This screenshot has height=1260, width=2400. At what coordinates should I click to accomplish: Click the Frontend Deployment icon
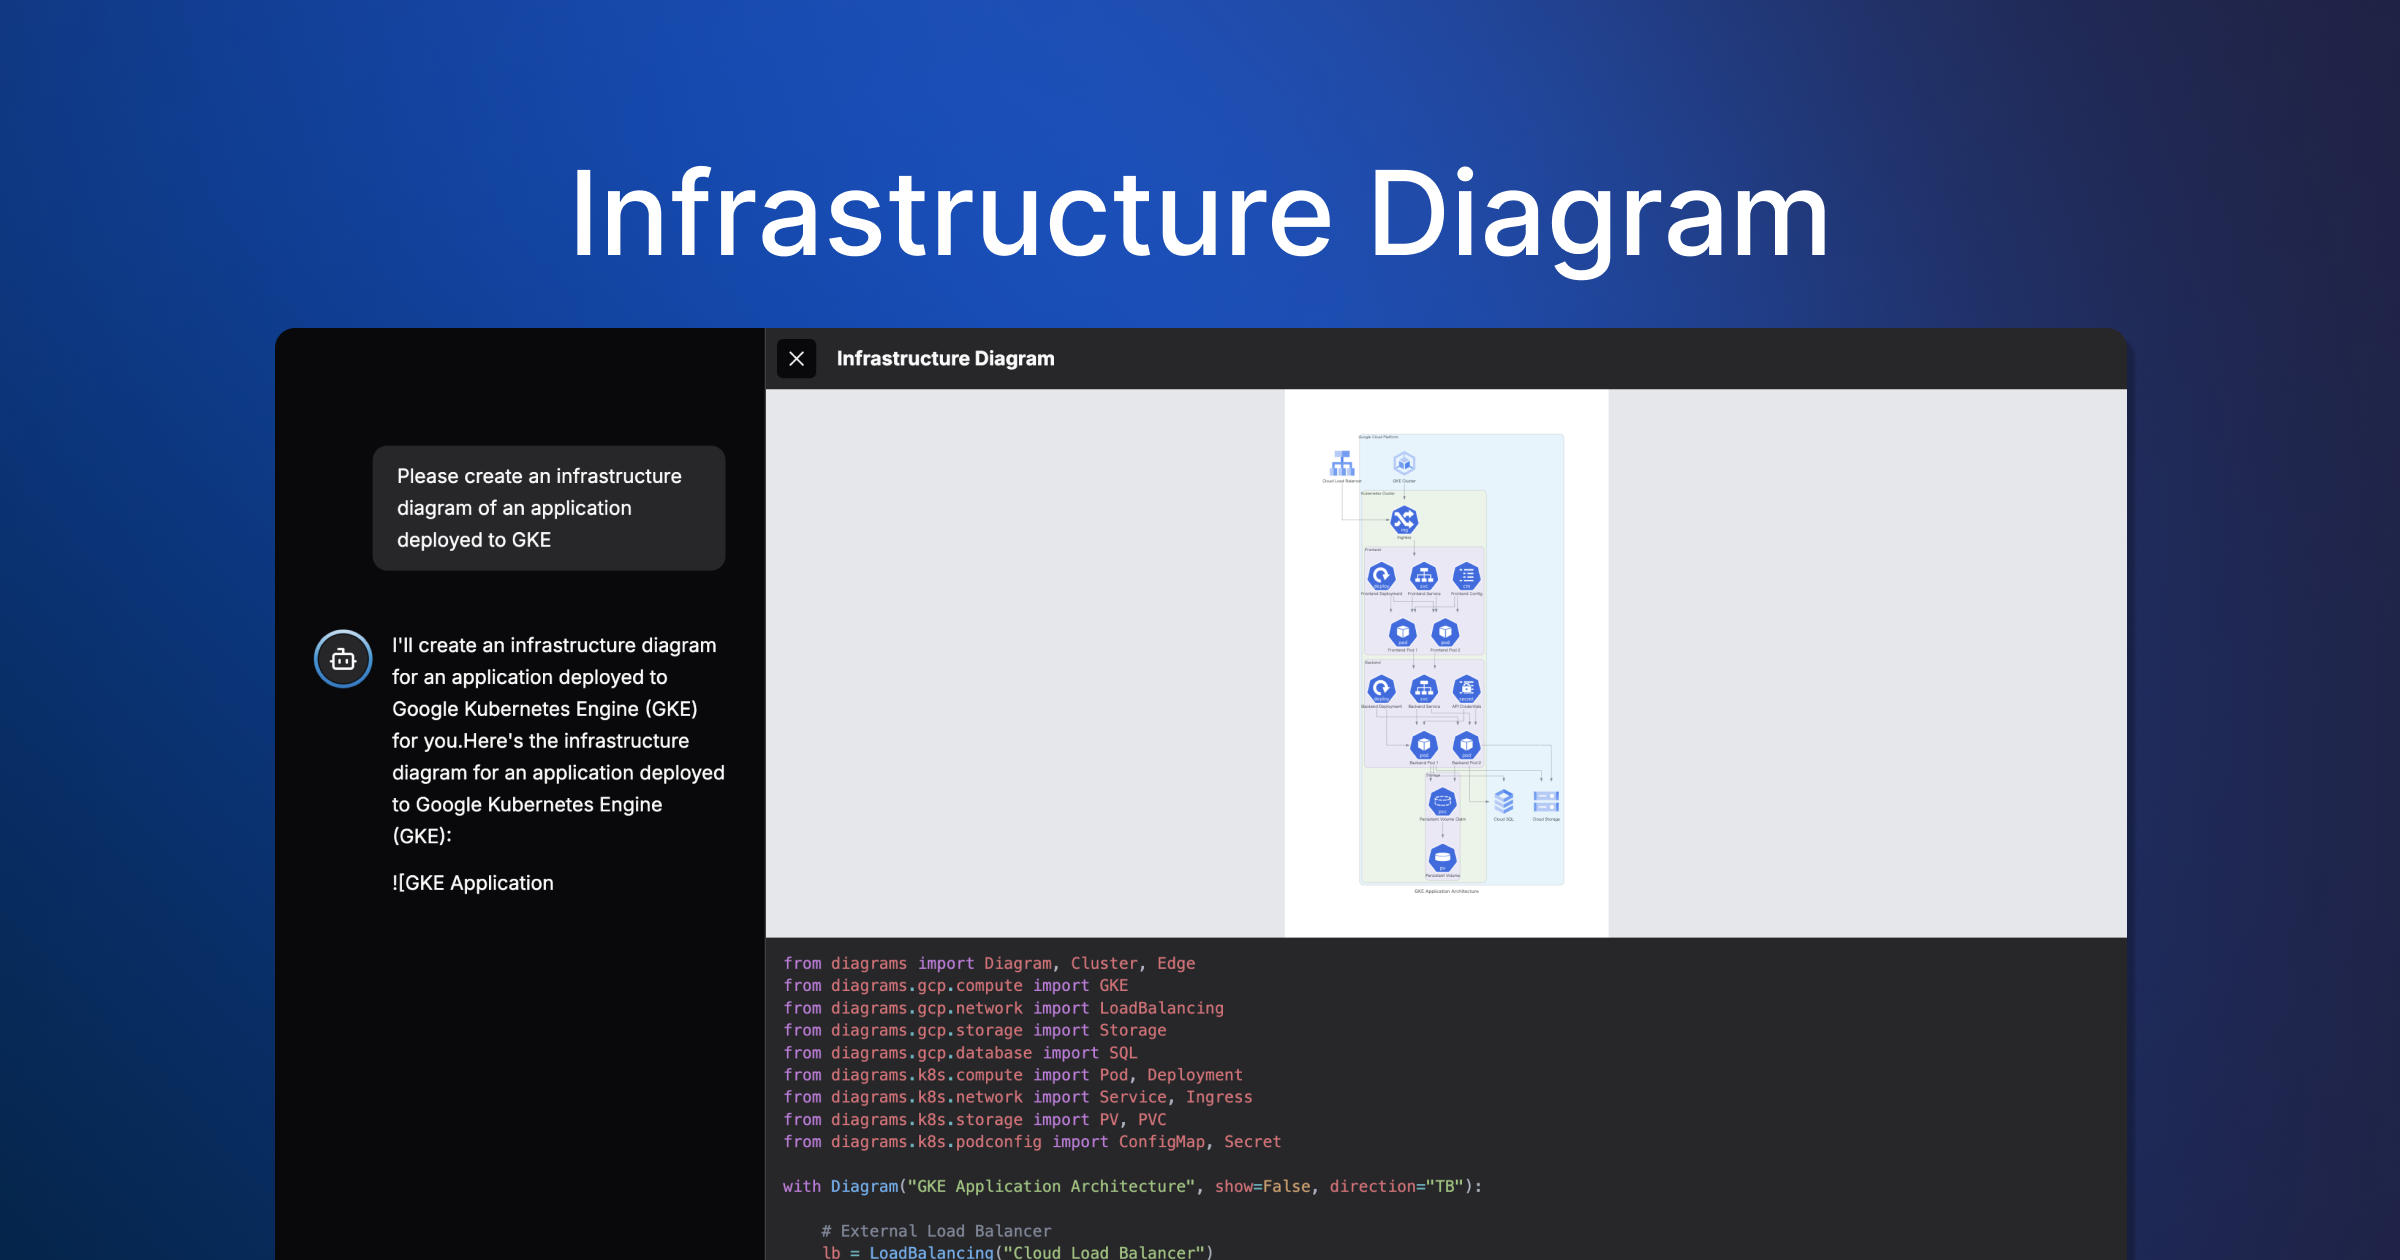1381,576
